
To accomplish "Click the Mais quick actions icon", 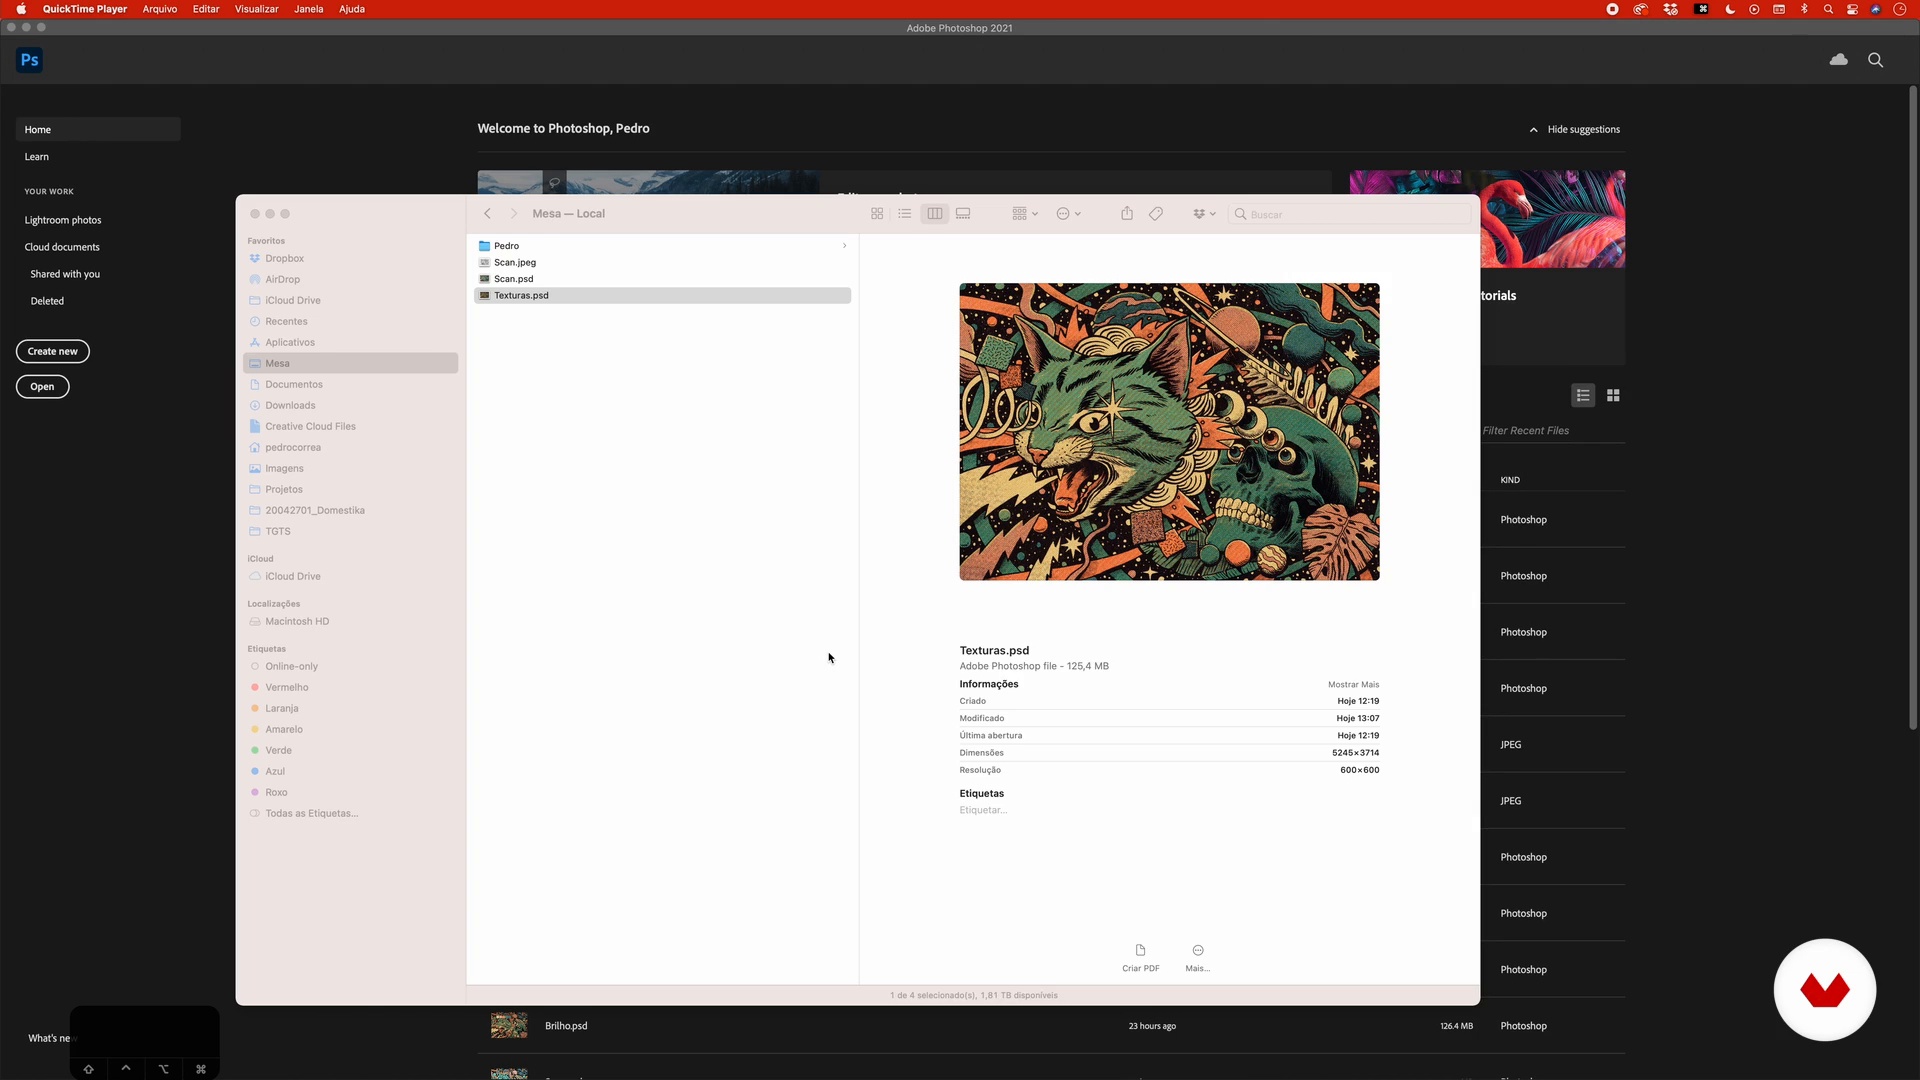I will tap(1198, 957).
